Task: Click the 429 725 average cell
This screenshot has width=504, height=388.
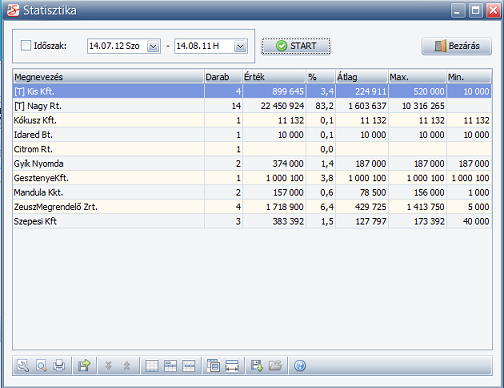Action: (362, 207)
